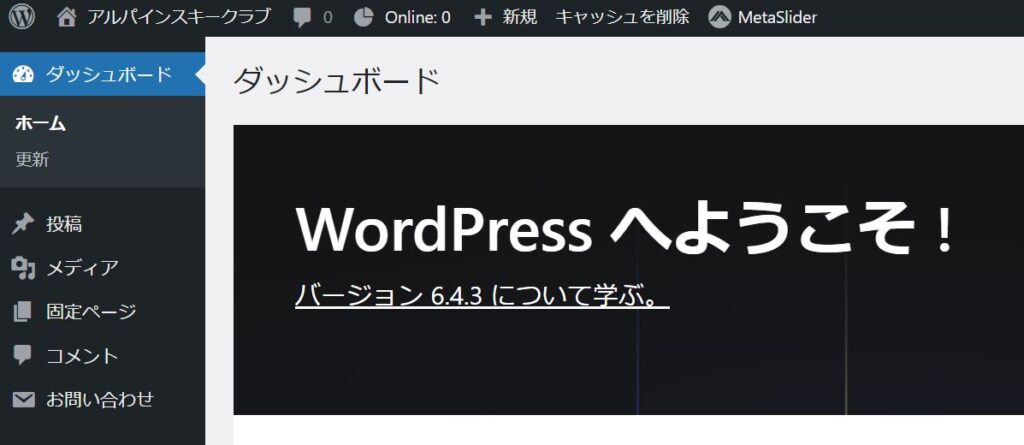Click the Online visitors pie chart icon
The image size is (1024, 445).
pos(363,18)
